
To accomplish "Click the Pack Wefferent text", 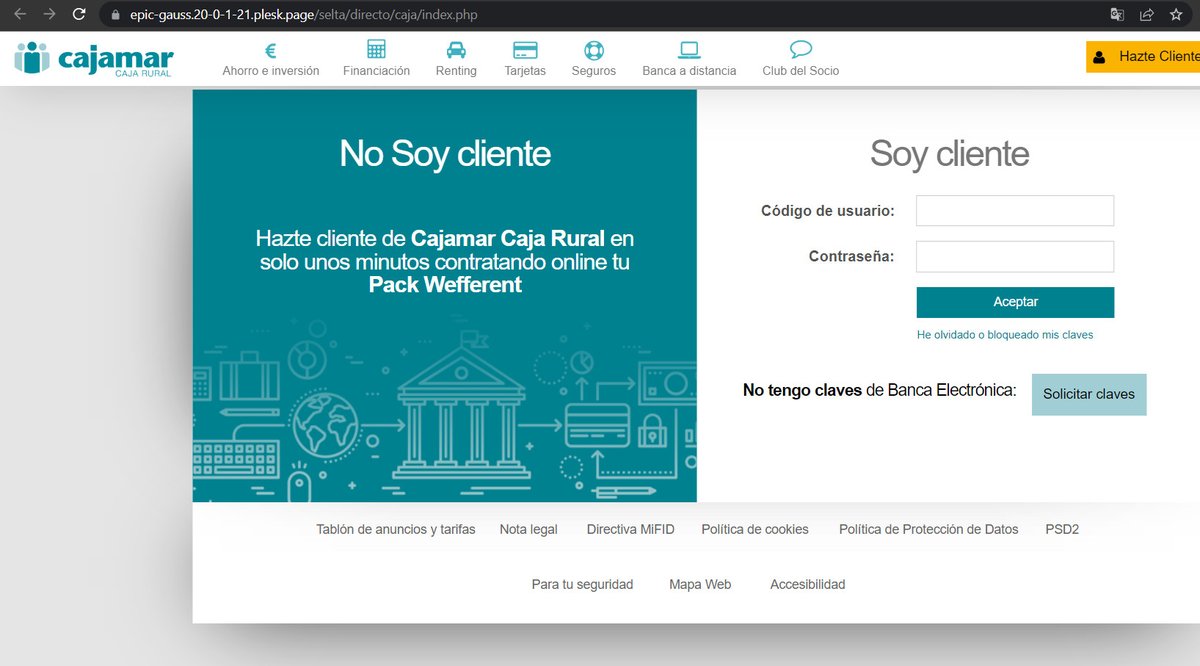I will pos(445,284).
